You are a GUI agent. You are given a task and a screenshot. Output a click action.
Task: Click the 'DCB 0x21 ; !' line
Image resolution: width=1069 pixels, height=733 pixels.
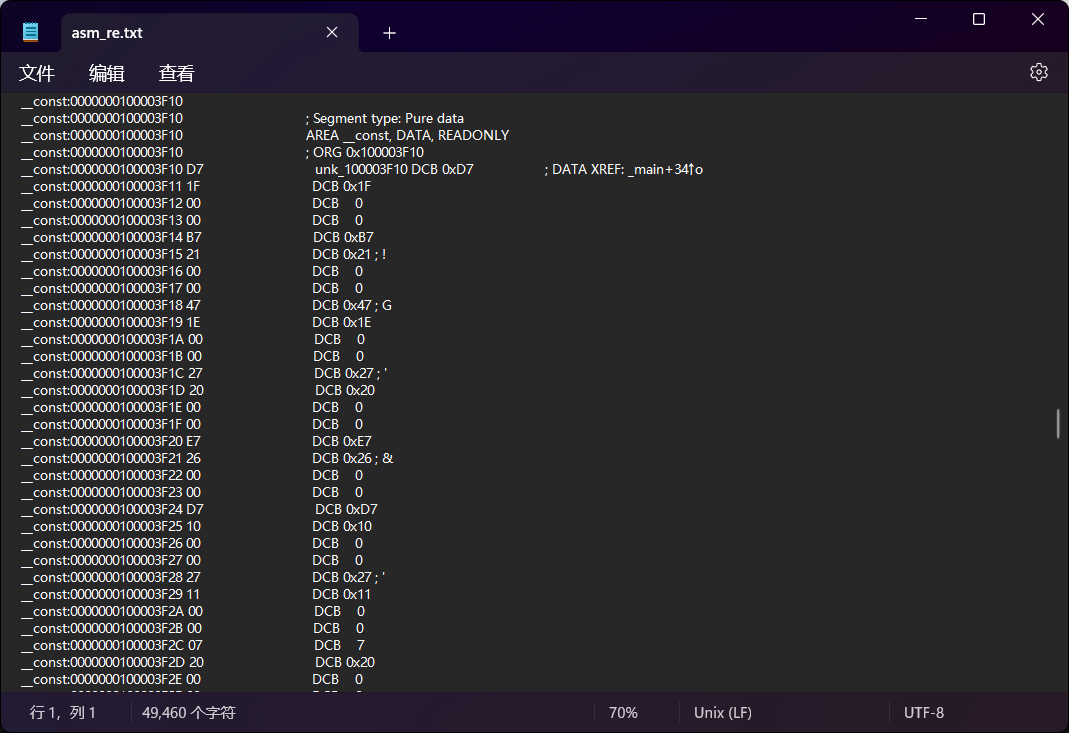tap(349, 254)
